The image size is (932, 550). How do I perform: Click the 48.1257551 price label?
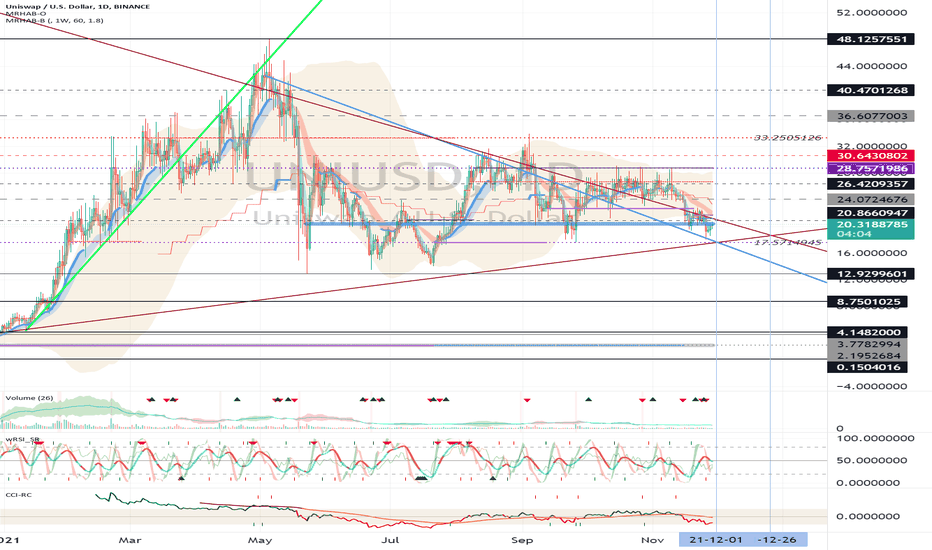(871, 39)
